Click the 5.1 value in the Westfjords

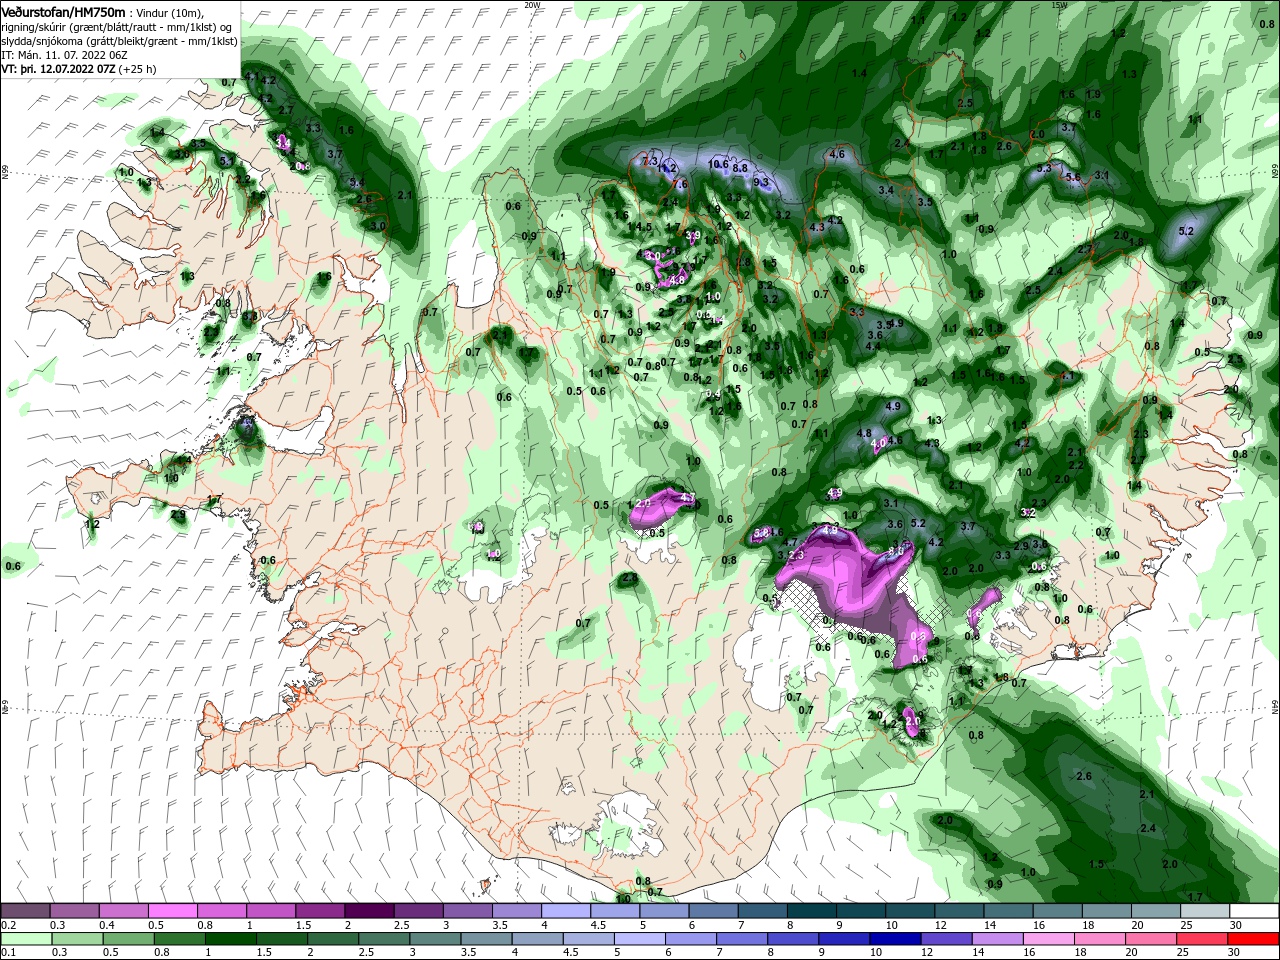[226, 161]
